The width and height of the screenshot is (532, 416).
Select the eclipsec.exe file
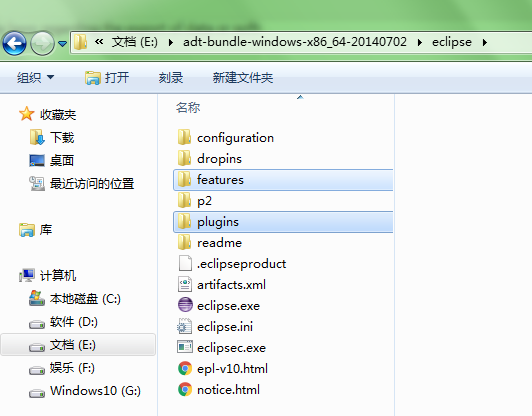[231, 348]
